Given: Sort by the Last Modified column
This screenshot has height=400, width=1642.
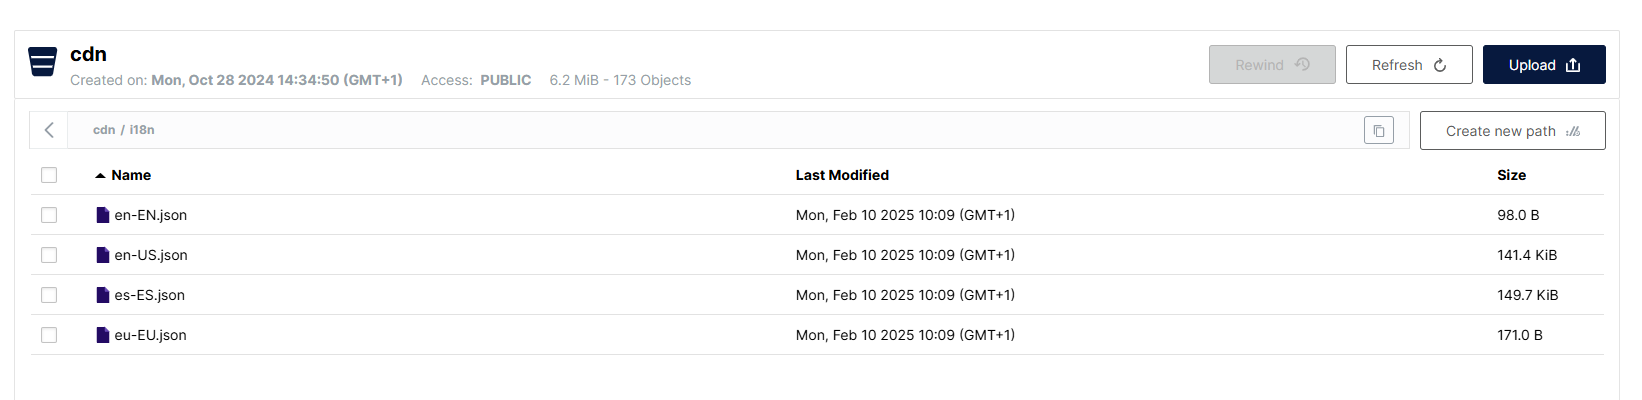Looking at the screenshot, I should [842, 175].
